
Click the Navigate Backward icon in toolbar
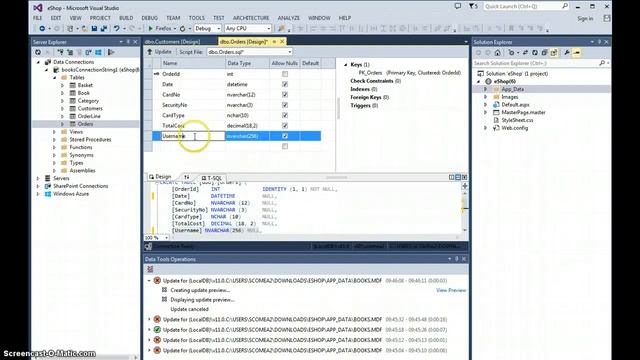click(x=42, y=29)
